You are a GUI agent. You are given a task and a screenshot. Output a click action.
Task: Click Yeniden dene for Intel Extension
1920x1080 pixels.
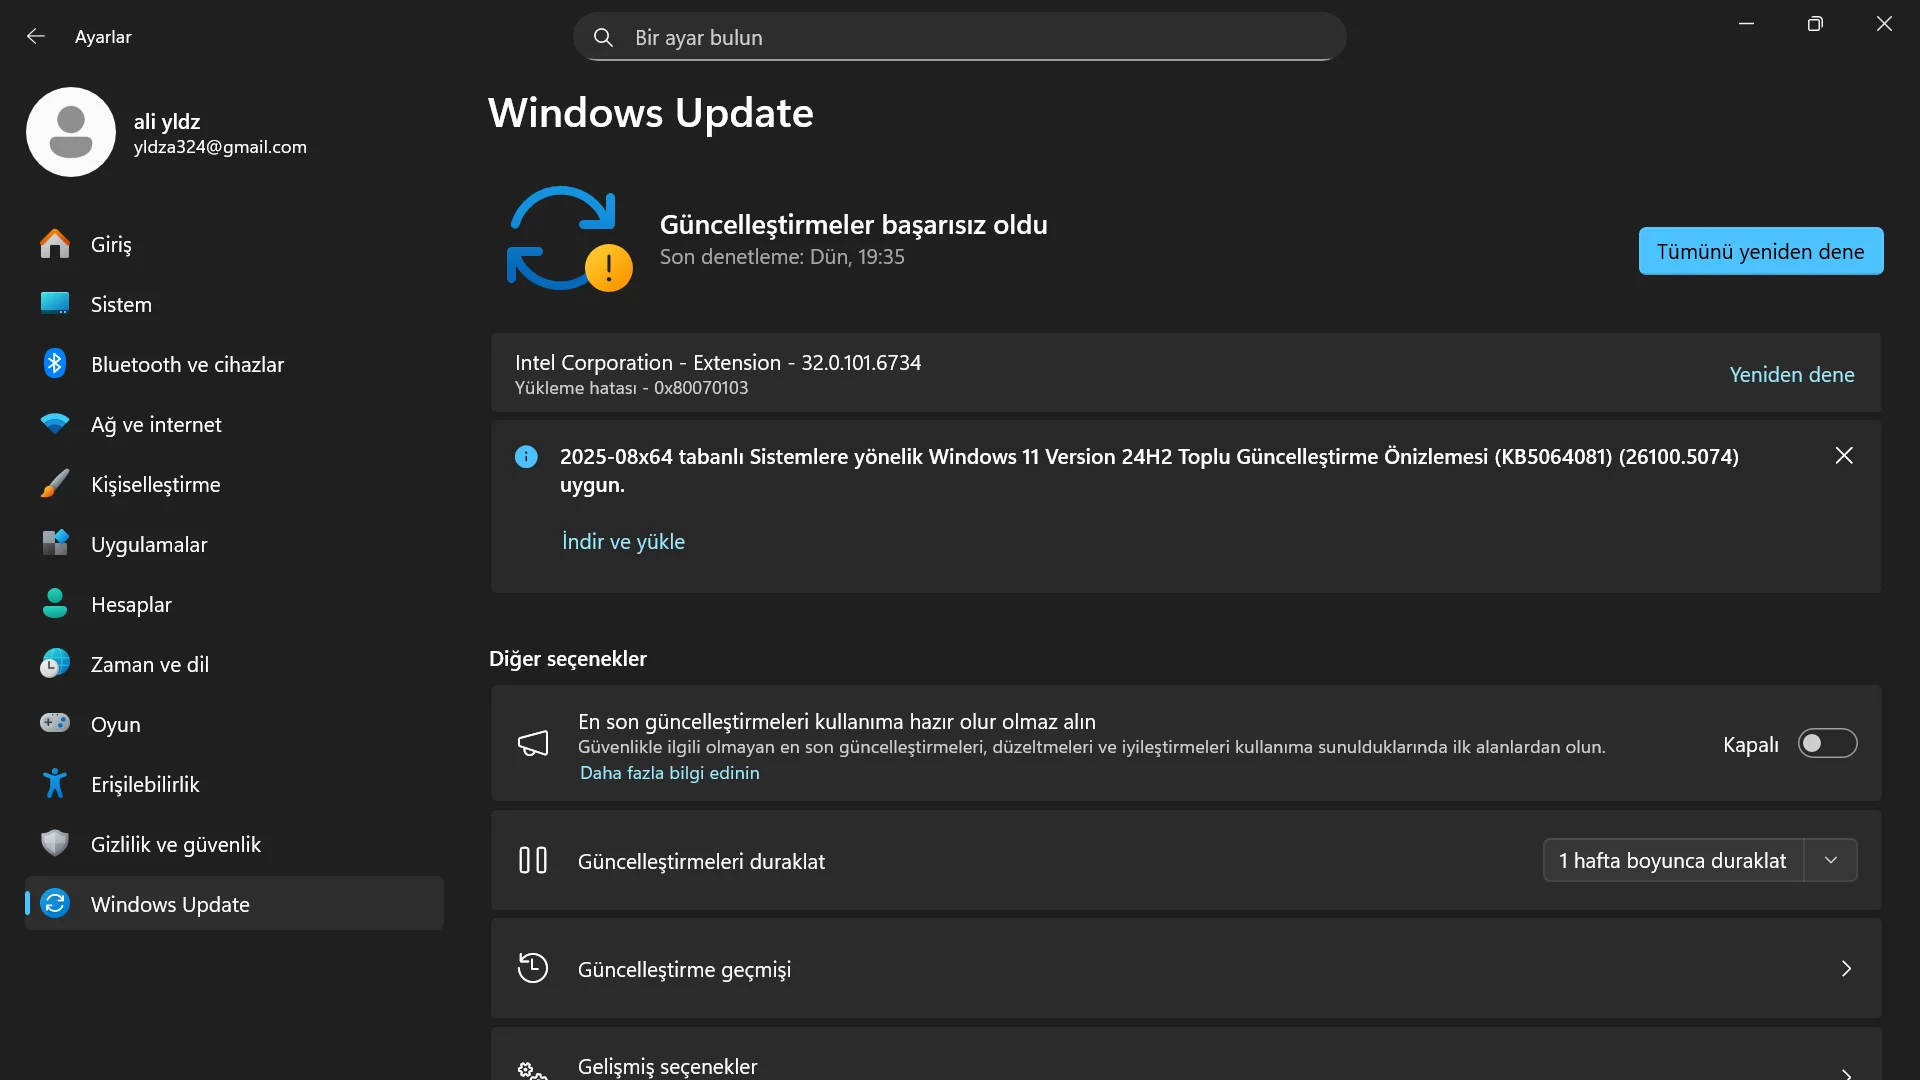click(1791, 374)
